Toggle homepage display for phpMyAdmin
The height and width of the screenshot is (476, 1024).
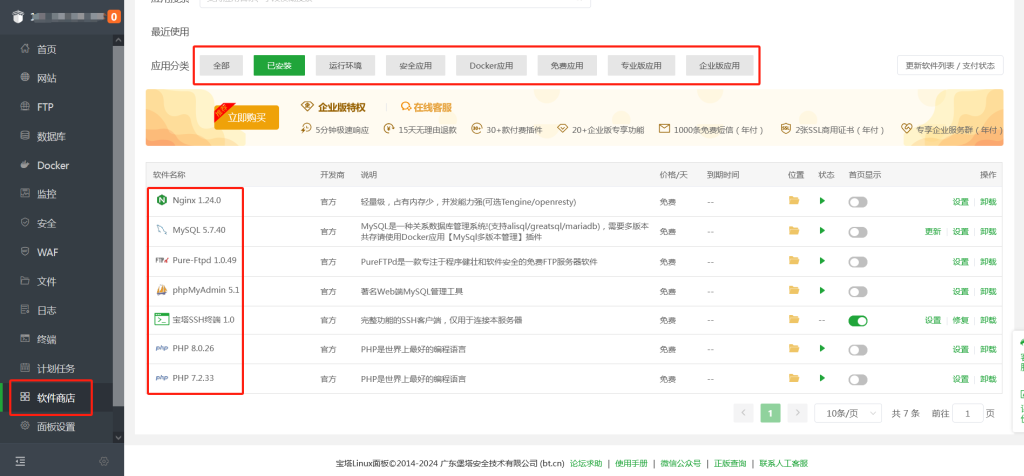(857, 291)
